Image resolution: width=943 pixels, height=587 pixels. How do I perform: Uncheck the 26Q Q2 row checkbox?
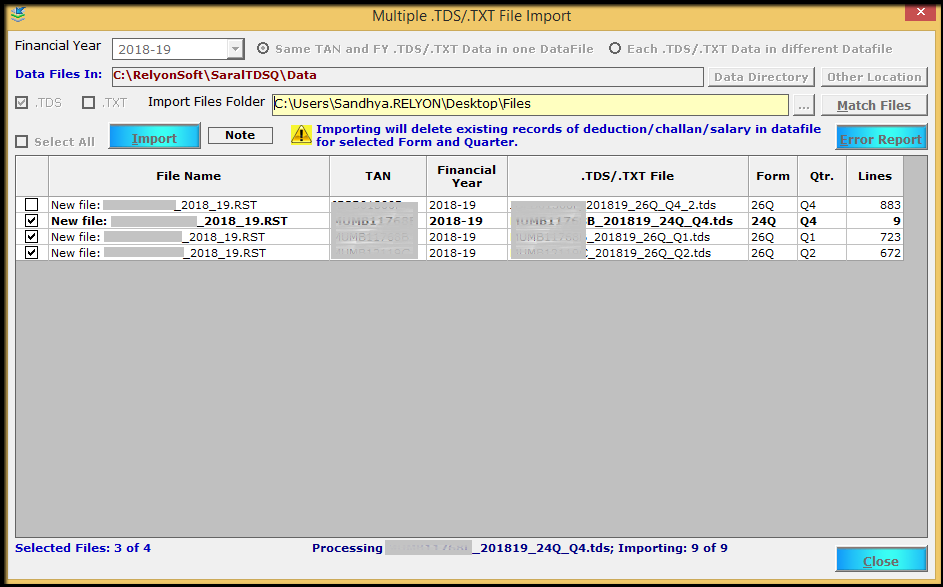click(x=31, y=253)
